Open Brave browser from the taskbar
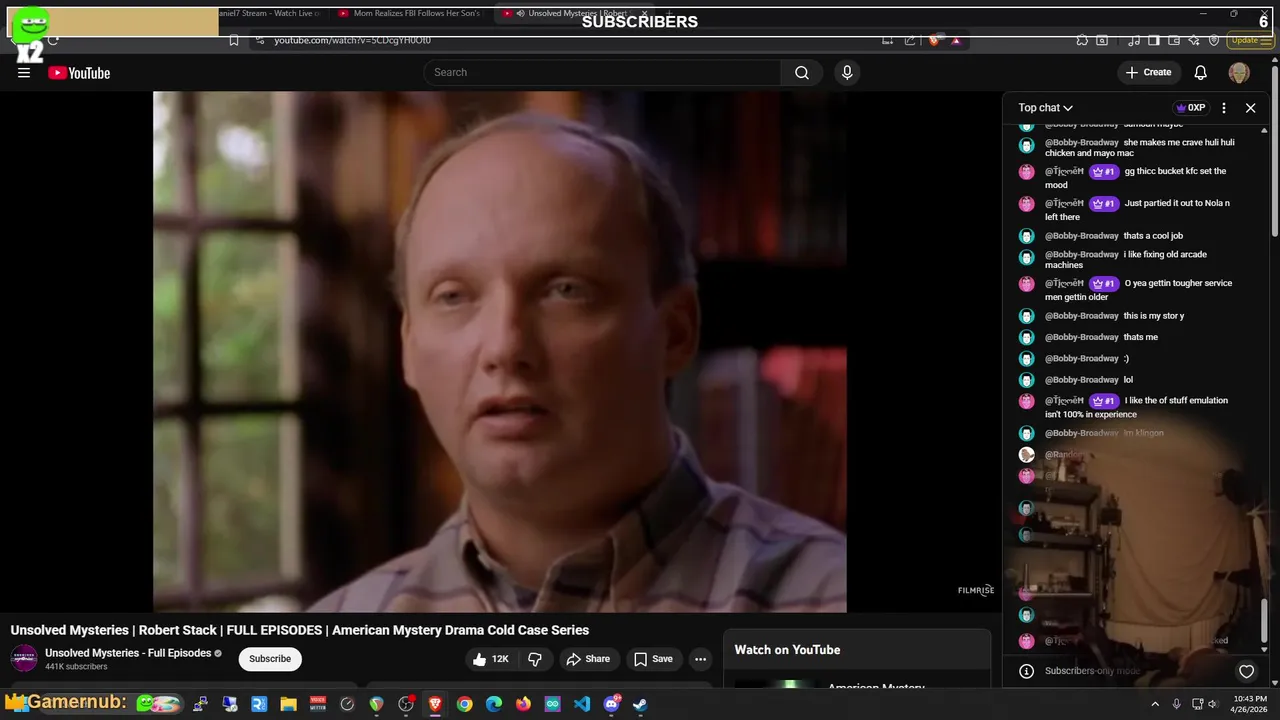Viewport: 1280px width, 720px height. 435,704
